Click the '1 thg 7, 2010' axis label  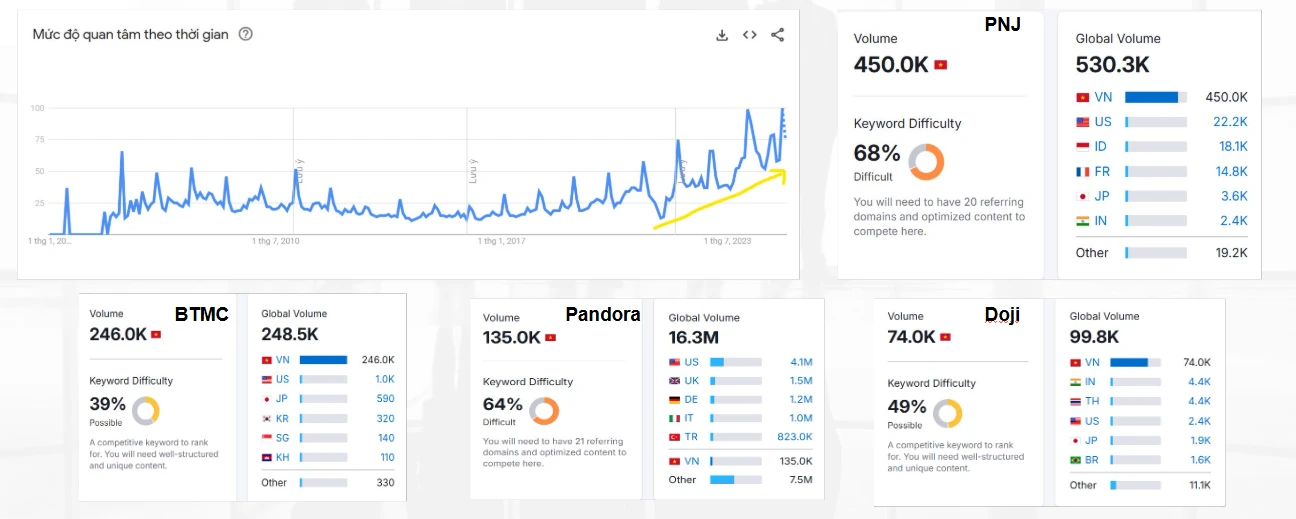[274, 241]
